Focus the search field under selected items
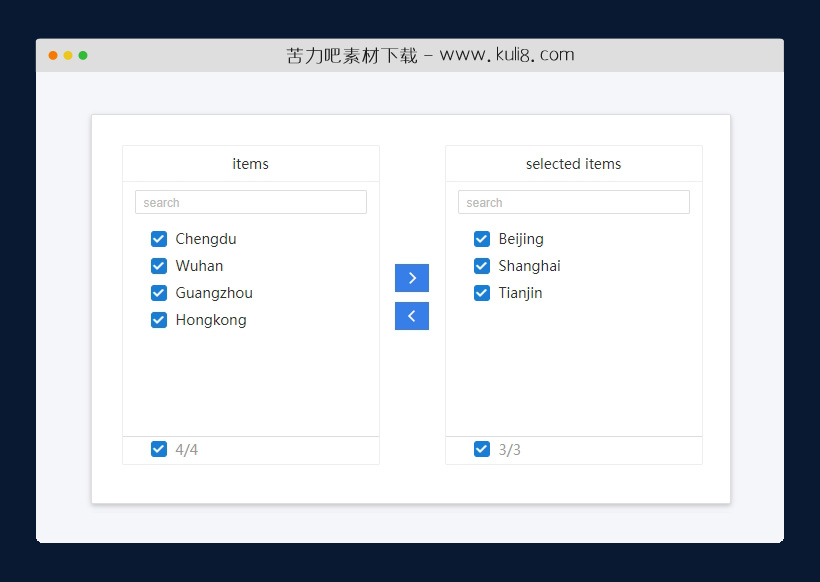 coord(573,202)
